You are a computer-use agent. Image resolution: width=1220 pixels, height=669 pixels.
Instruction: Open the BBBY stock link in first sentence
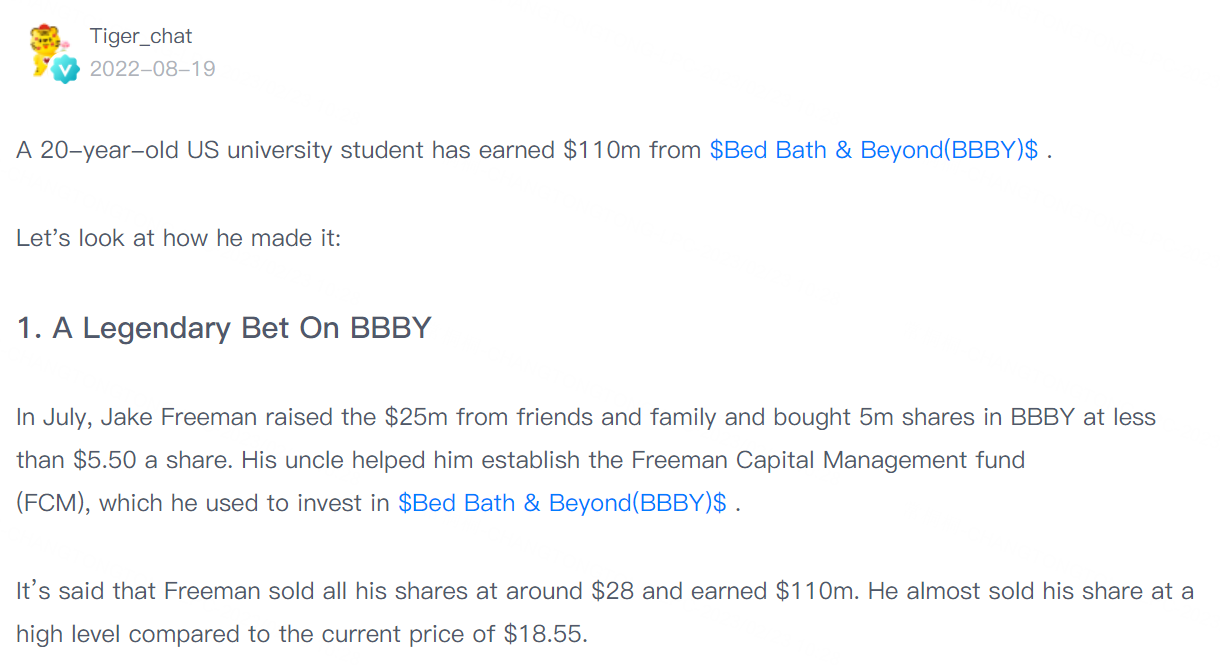873,150
